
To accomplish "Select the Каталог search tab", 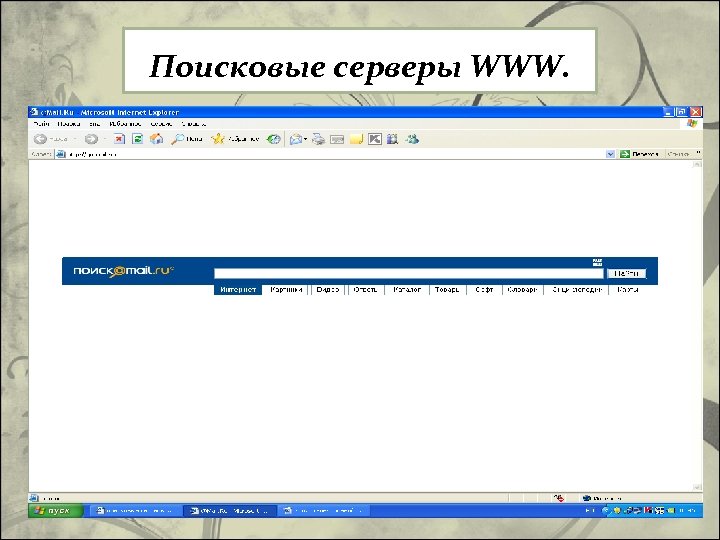I will (407, 290).
